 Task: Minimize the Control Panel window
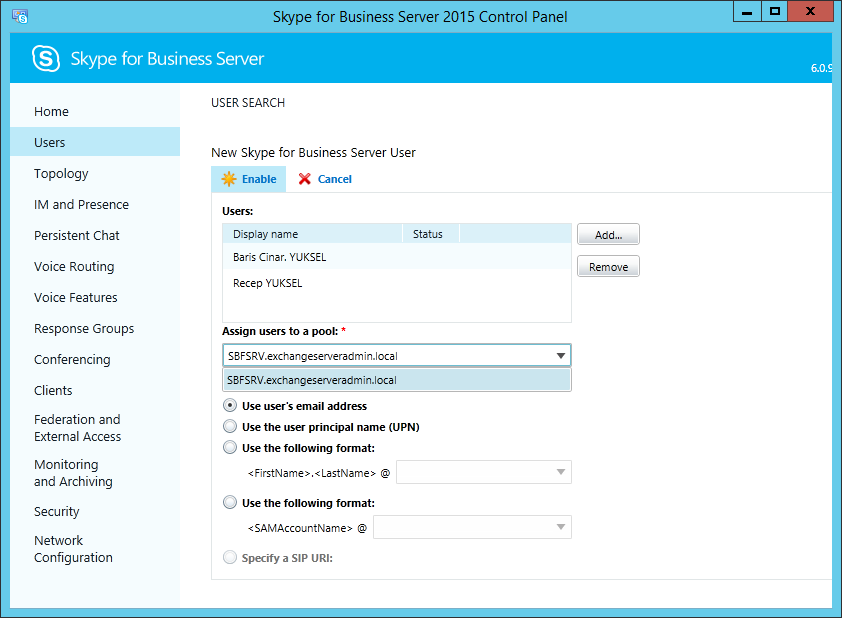[x=747, y=11]
